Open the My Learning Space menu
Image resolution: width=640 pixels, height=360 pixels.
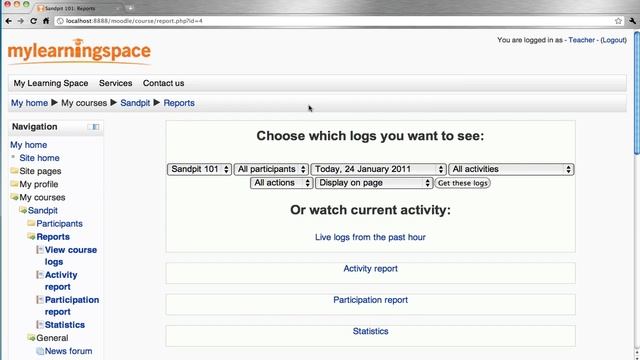click(x=51, y=83)
